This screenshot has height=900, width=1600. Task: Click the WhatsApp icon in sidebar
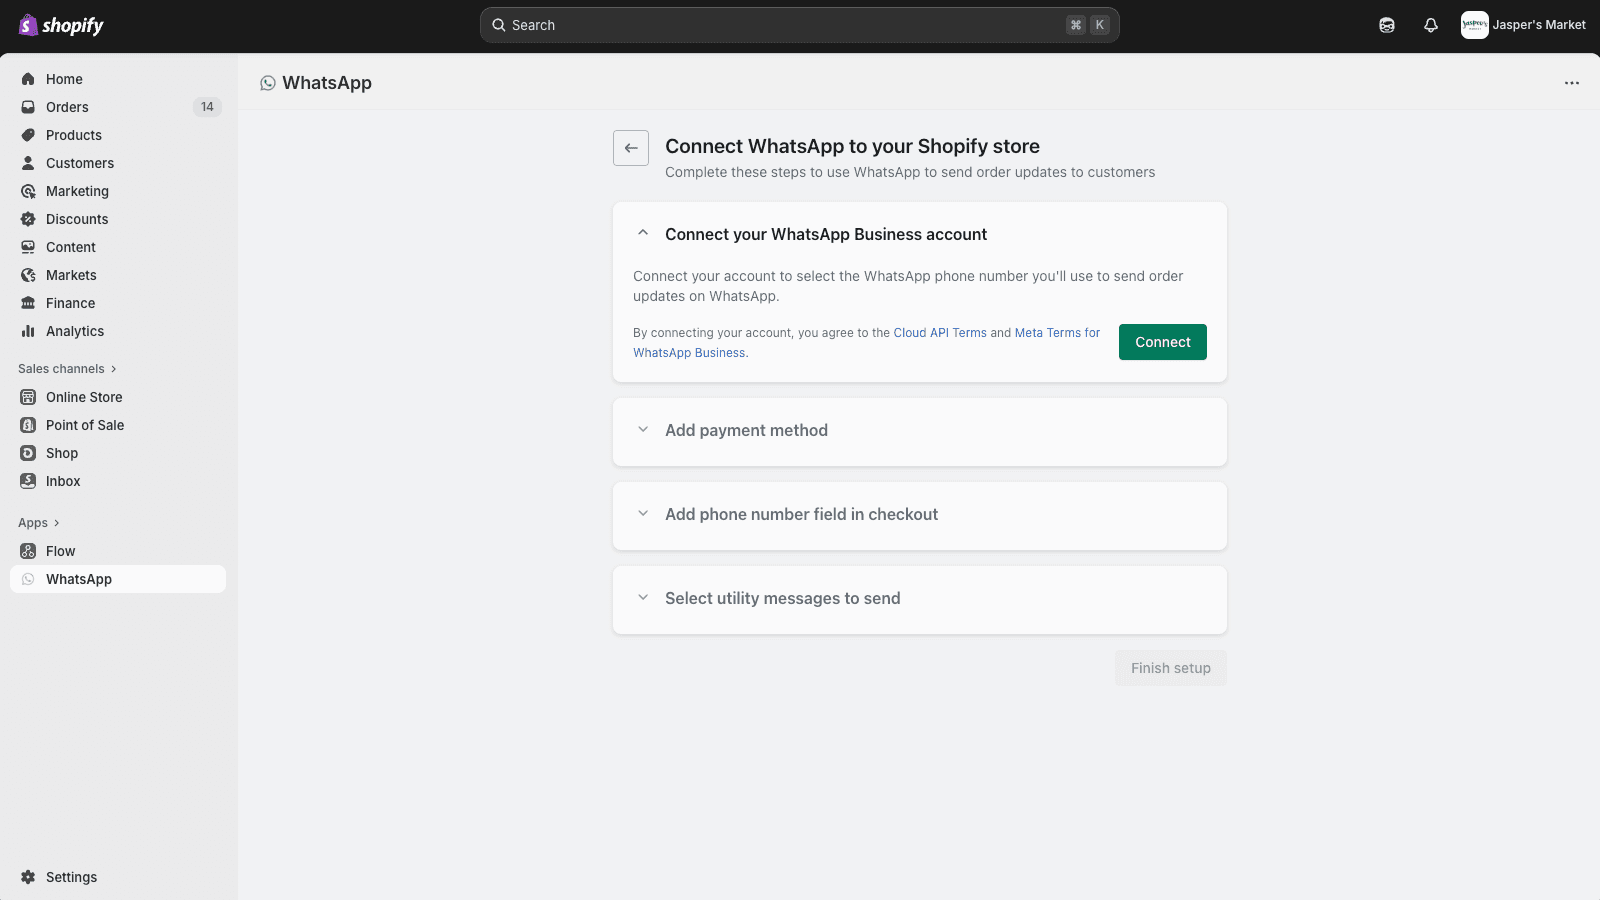[28, 579]
